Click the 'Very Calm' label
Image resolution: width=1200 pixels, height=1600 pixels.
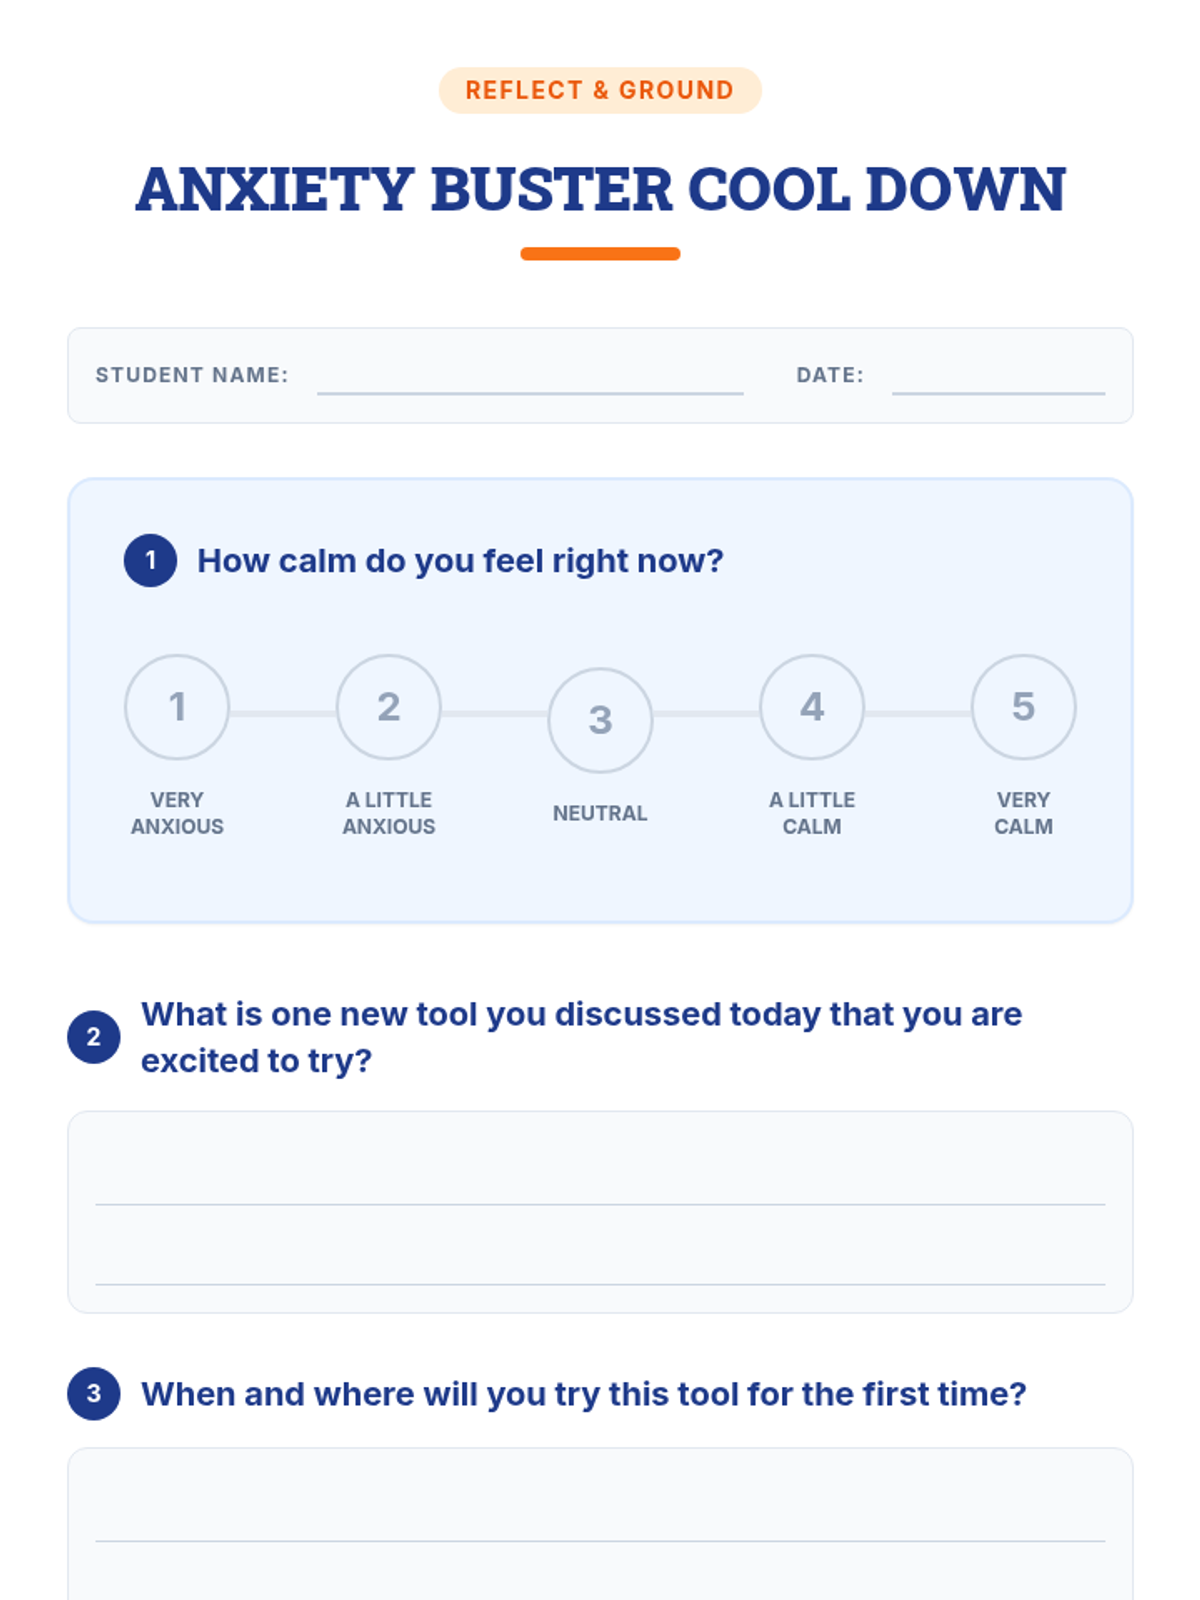1023,813
